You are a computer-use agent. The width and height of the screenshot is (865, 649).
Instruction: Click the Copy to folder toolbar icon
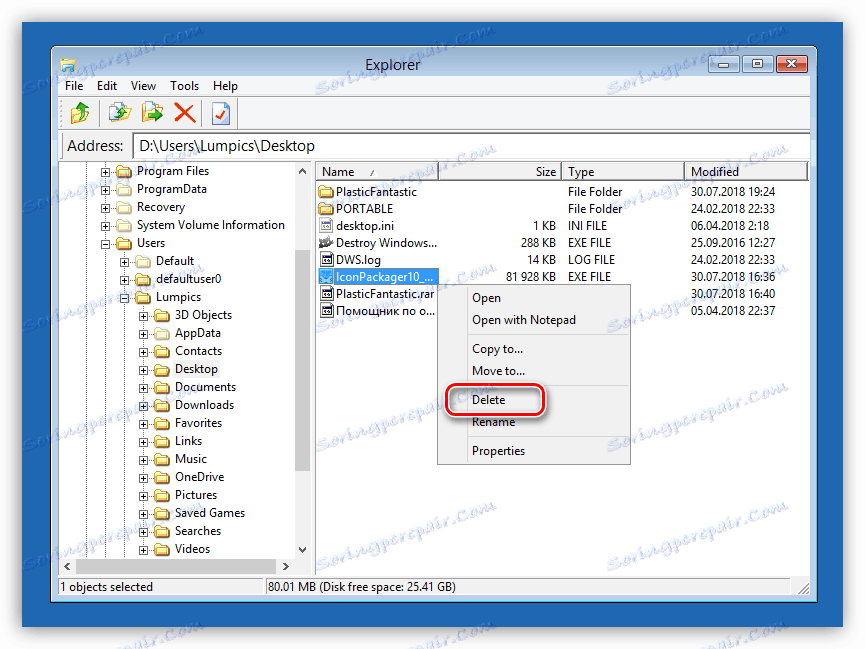120,113
